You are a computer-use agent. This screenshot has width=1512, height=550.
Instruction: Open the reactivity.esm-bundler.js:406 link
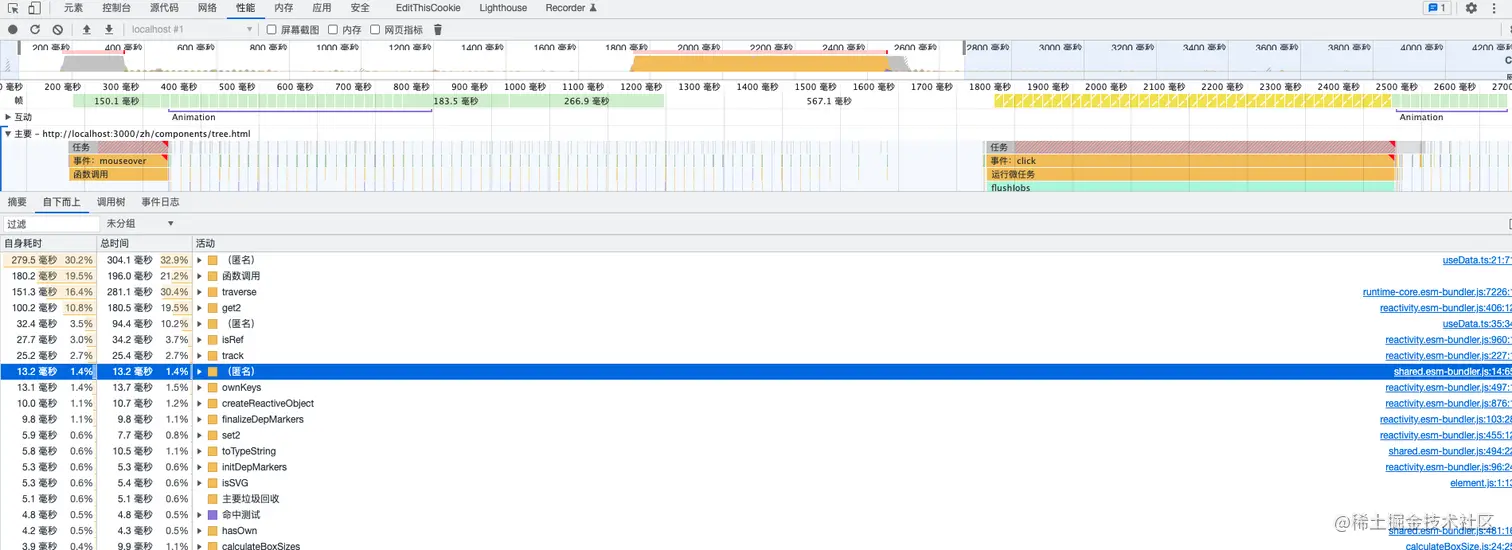1446,308
